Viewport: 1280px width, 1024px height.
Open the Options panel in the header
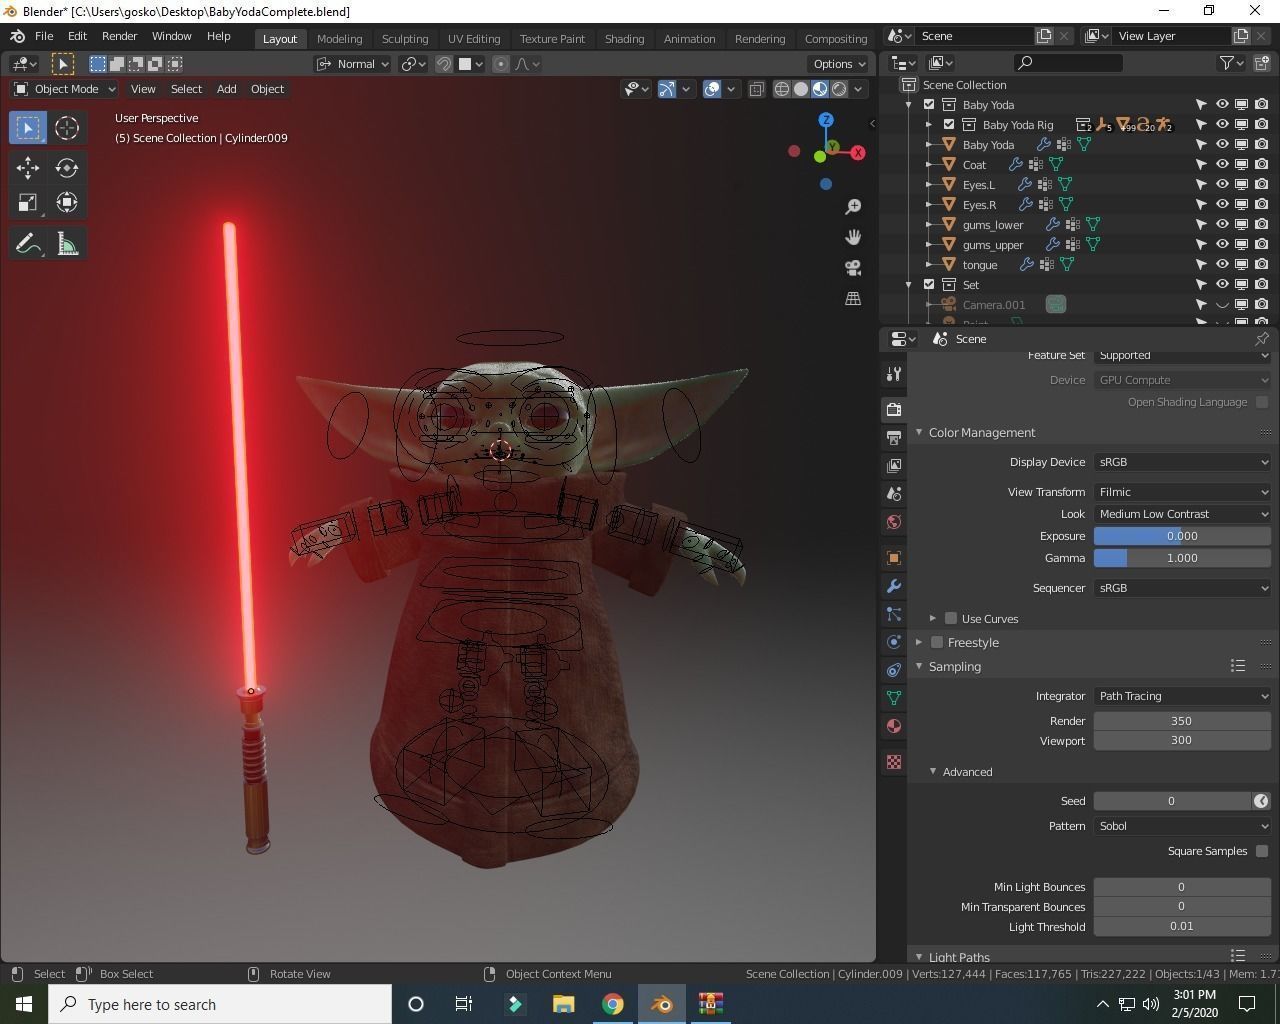[837, 63]
